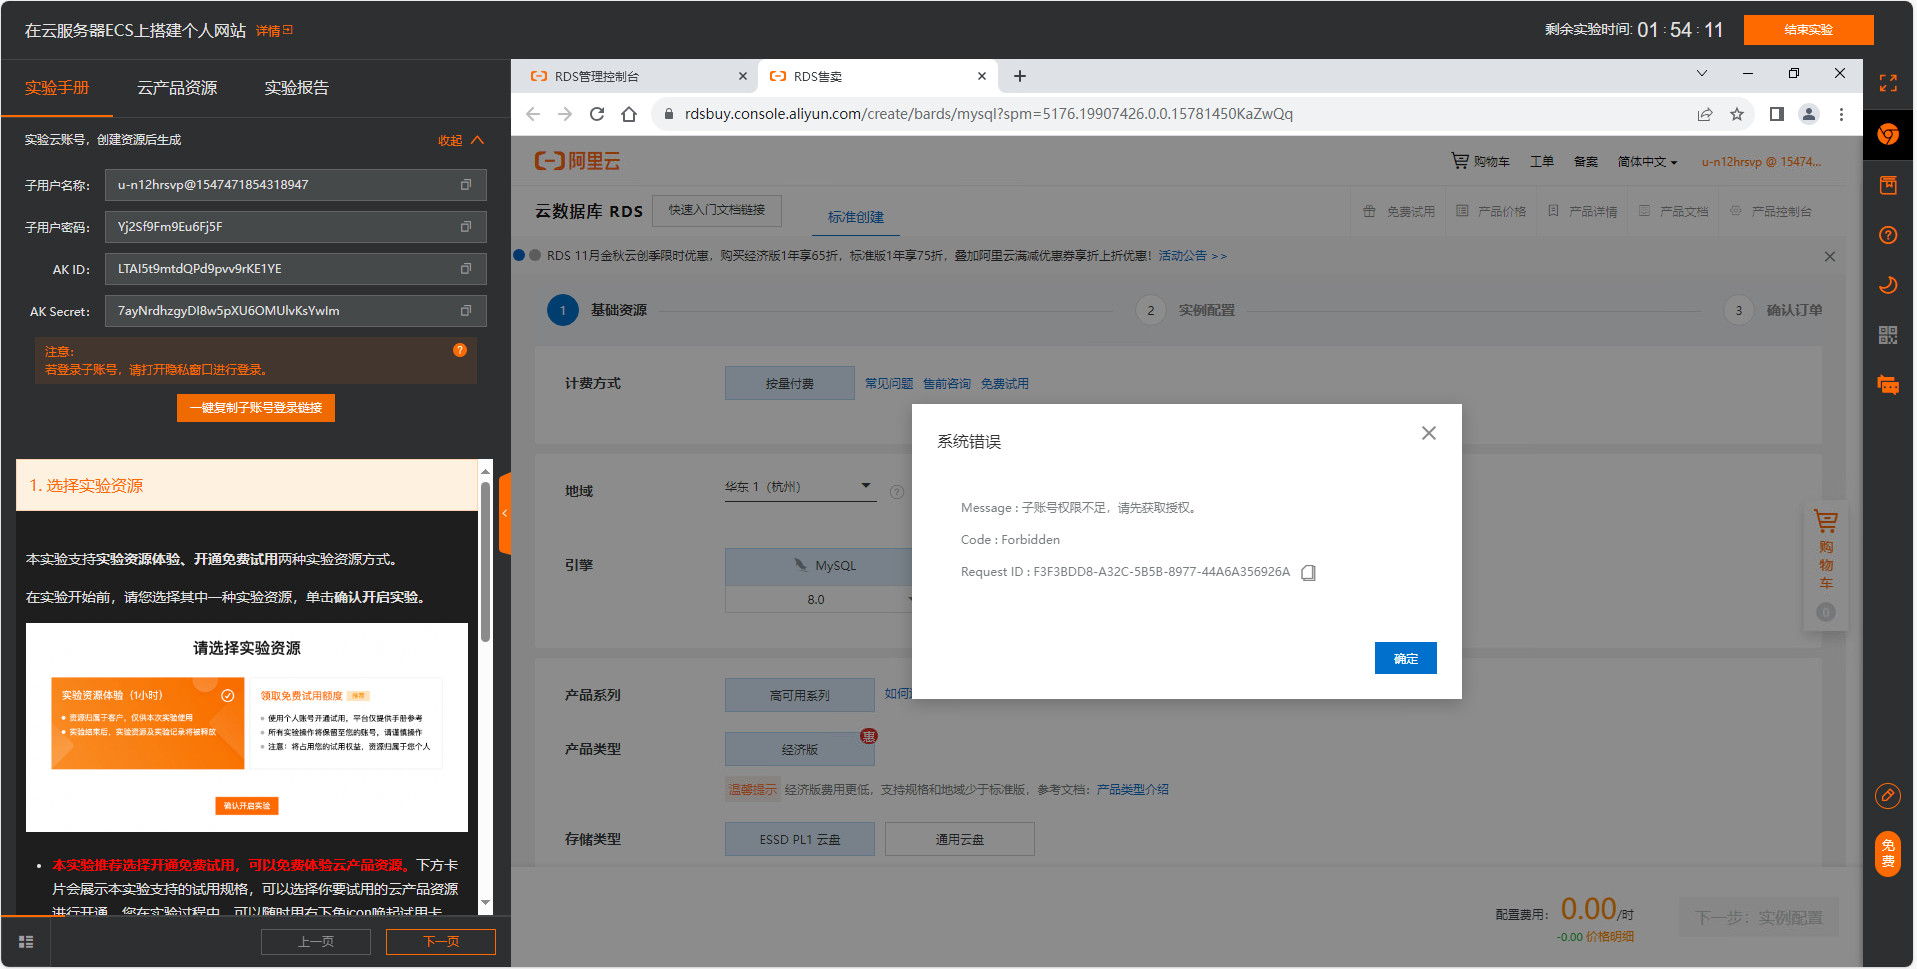
Task: Click the QR code icon in right sidebar
Action: coord(1888,335)
